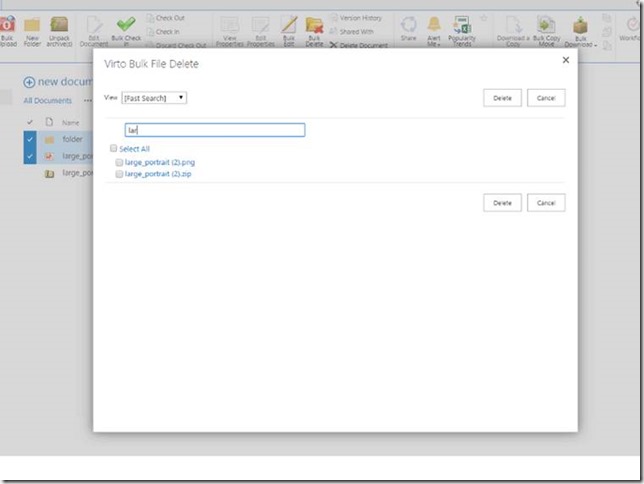Click the Unpack archive(s) ribbon icon
The image size is (644, 484).
coord(60,25)
